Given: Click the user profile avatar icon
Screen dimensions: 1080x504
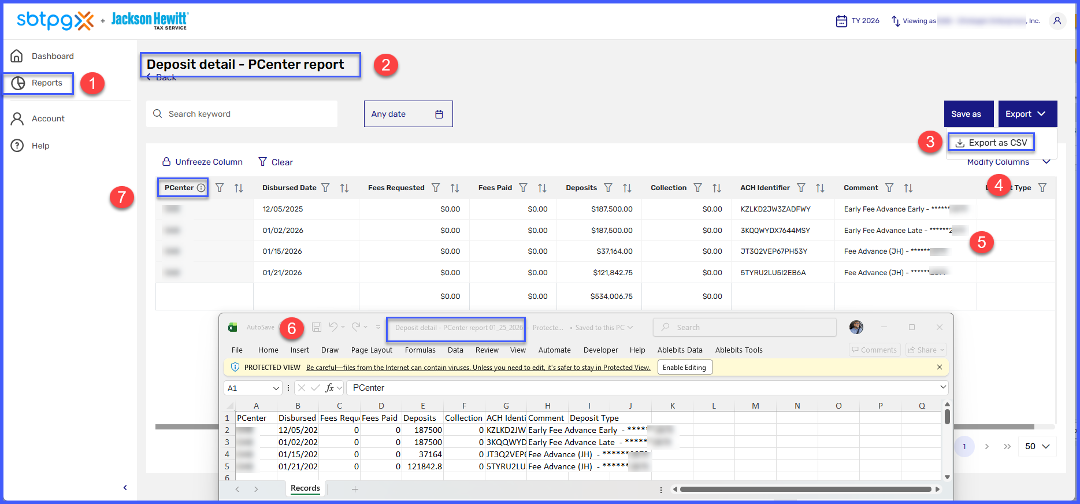Looking at the screenshot, I should click(1057, 20).
